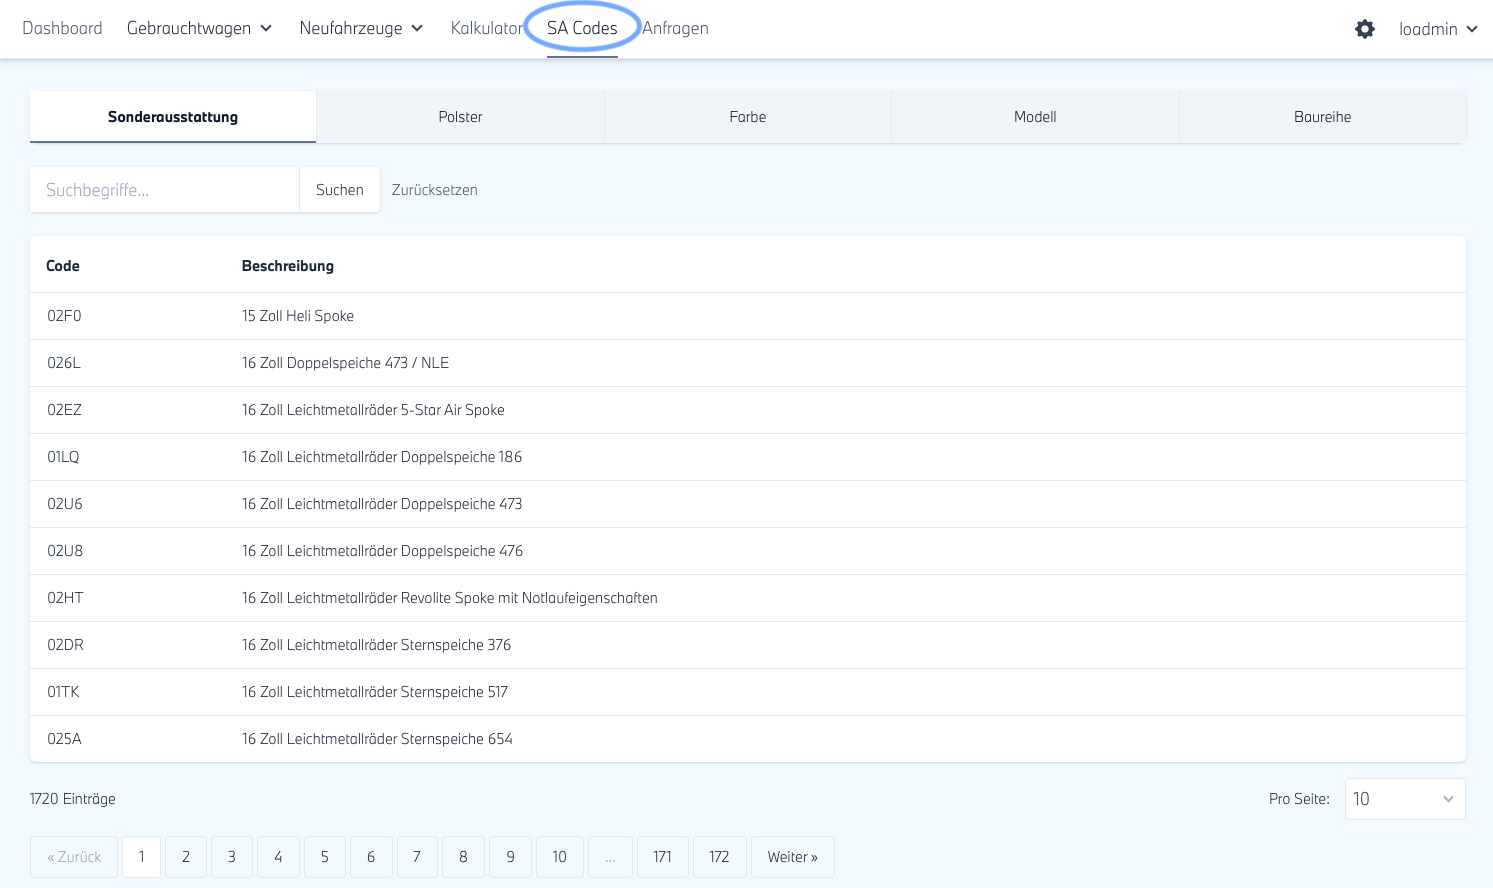Go to page 2 of results
This screenshot has width=1493, height=888.
pyautogui.click(x=186, y=857)
